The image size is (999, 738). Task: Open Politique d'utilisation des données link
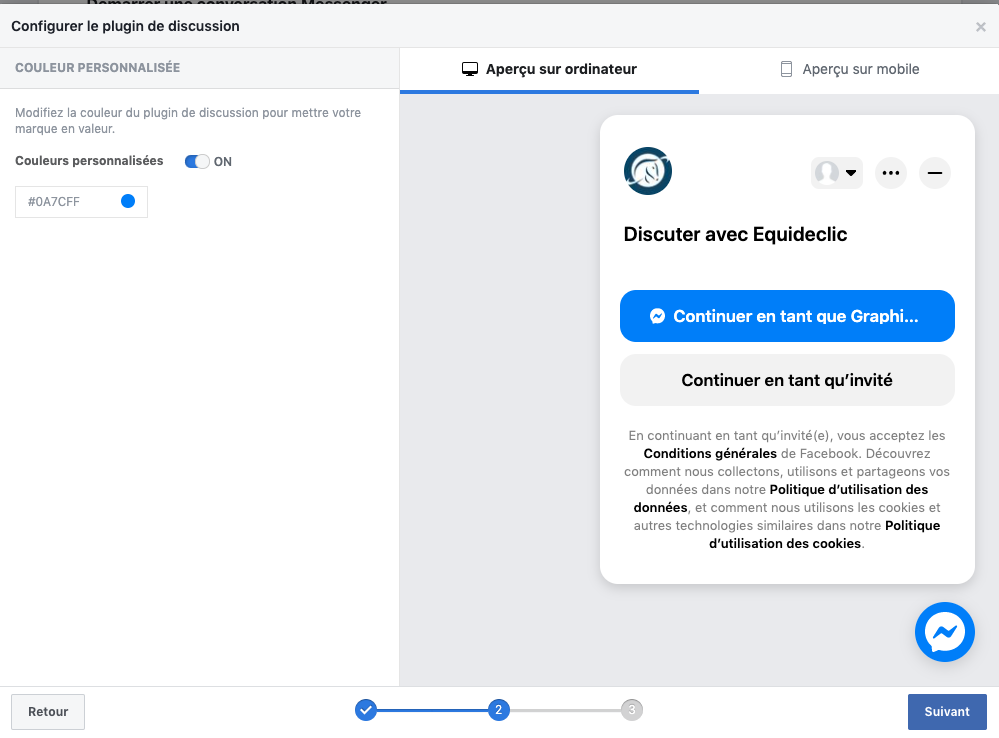coord(781,498)
